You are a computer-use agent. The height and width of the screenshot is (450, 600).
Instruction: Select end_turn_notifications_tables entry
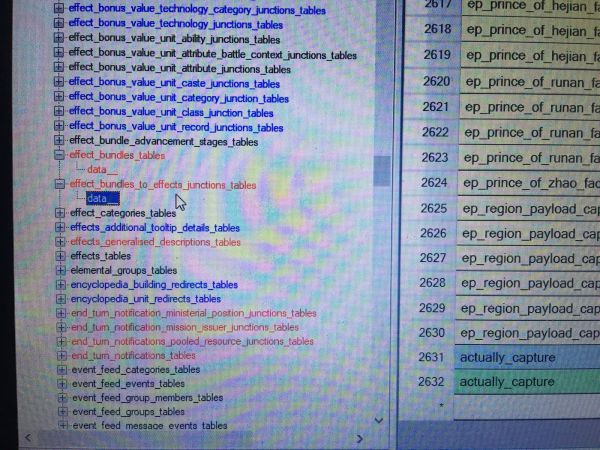point(133,355)
